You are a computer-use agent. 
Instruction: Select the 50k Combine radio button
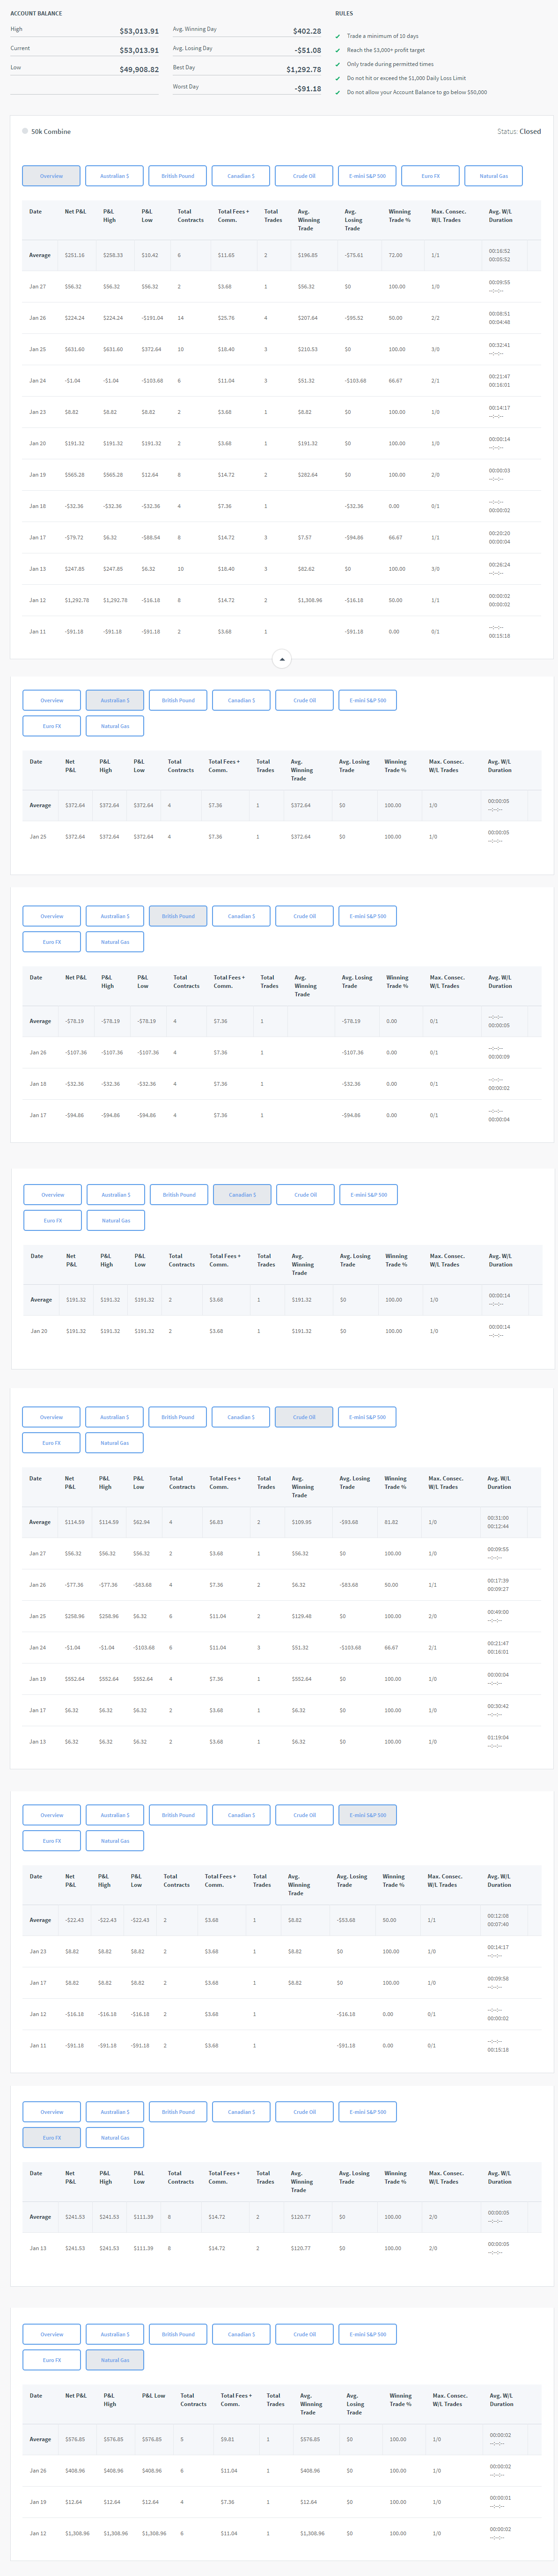coord(25,131)
